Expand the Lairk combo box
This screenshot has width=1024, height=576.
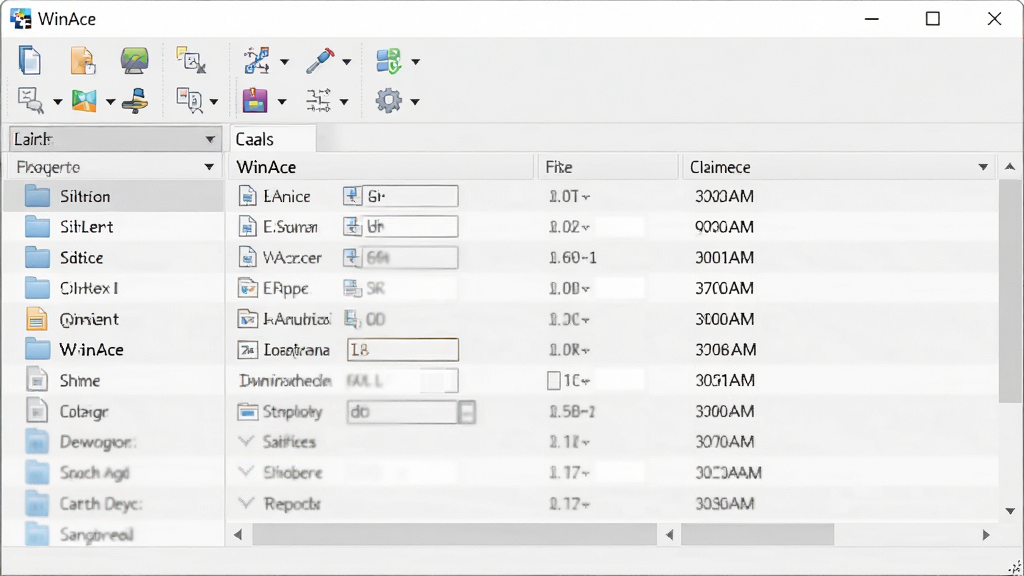[210, 139]
